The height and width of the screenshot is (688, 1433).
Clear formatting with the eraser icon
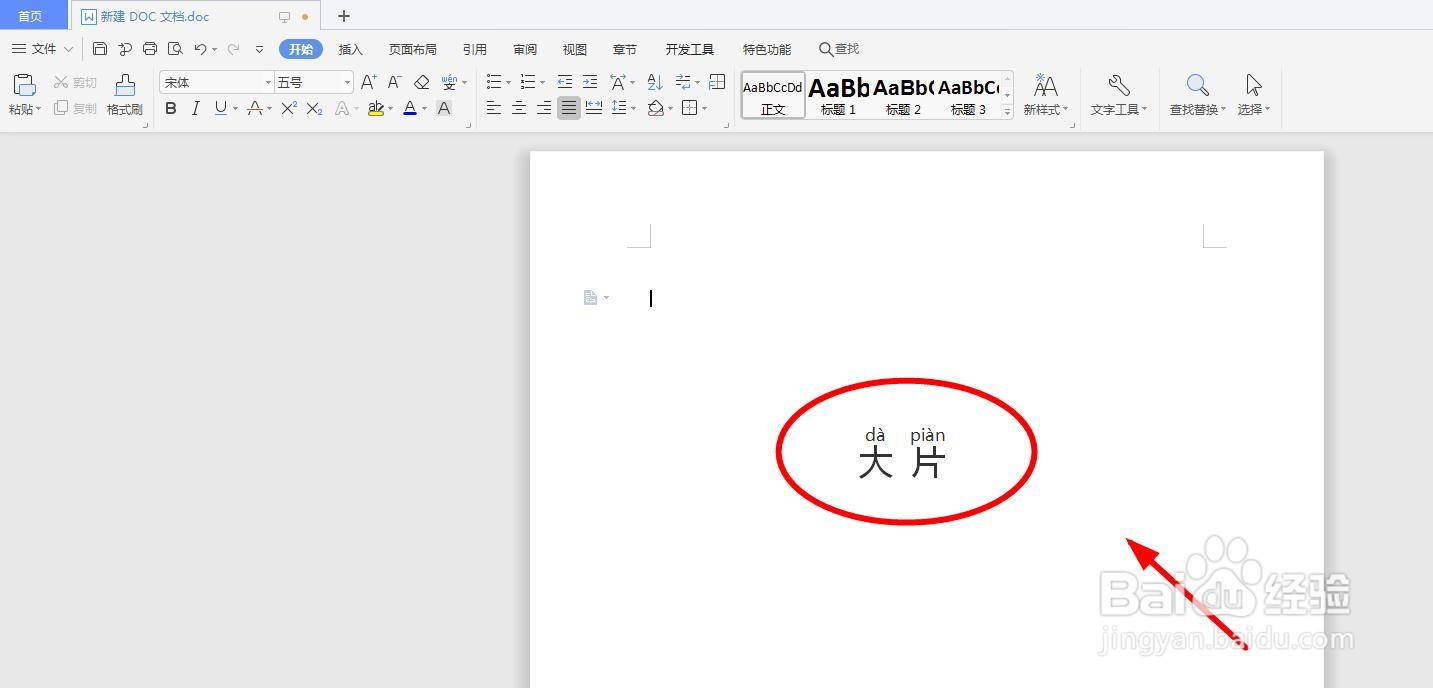point(421,81)
